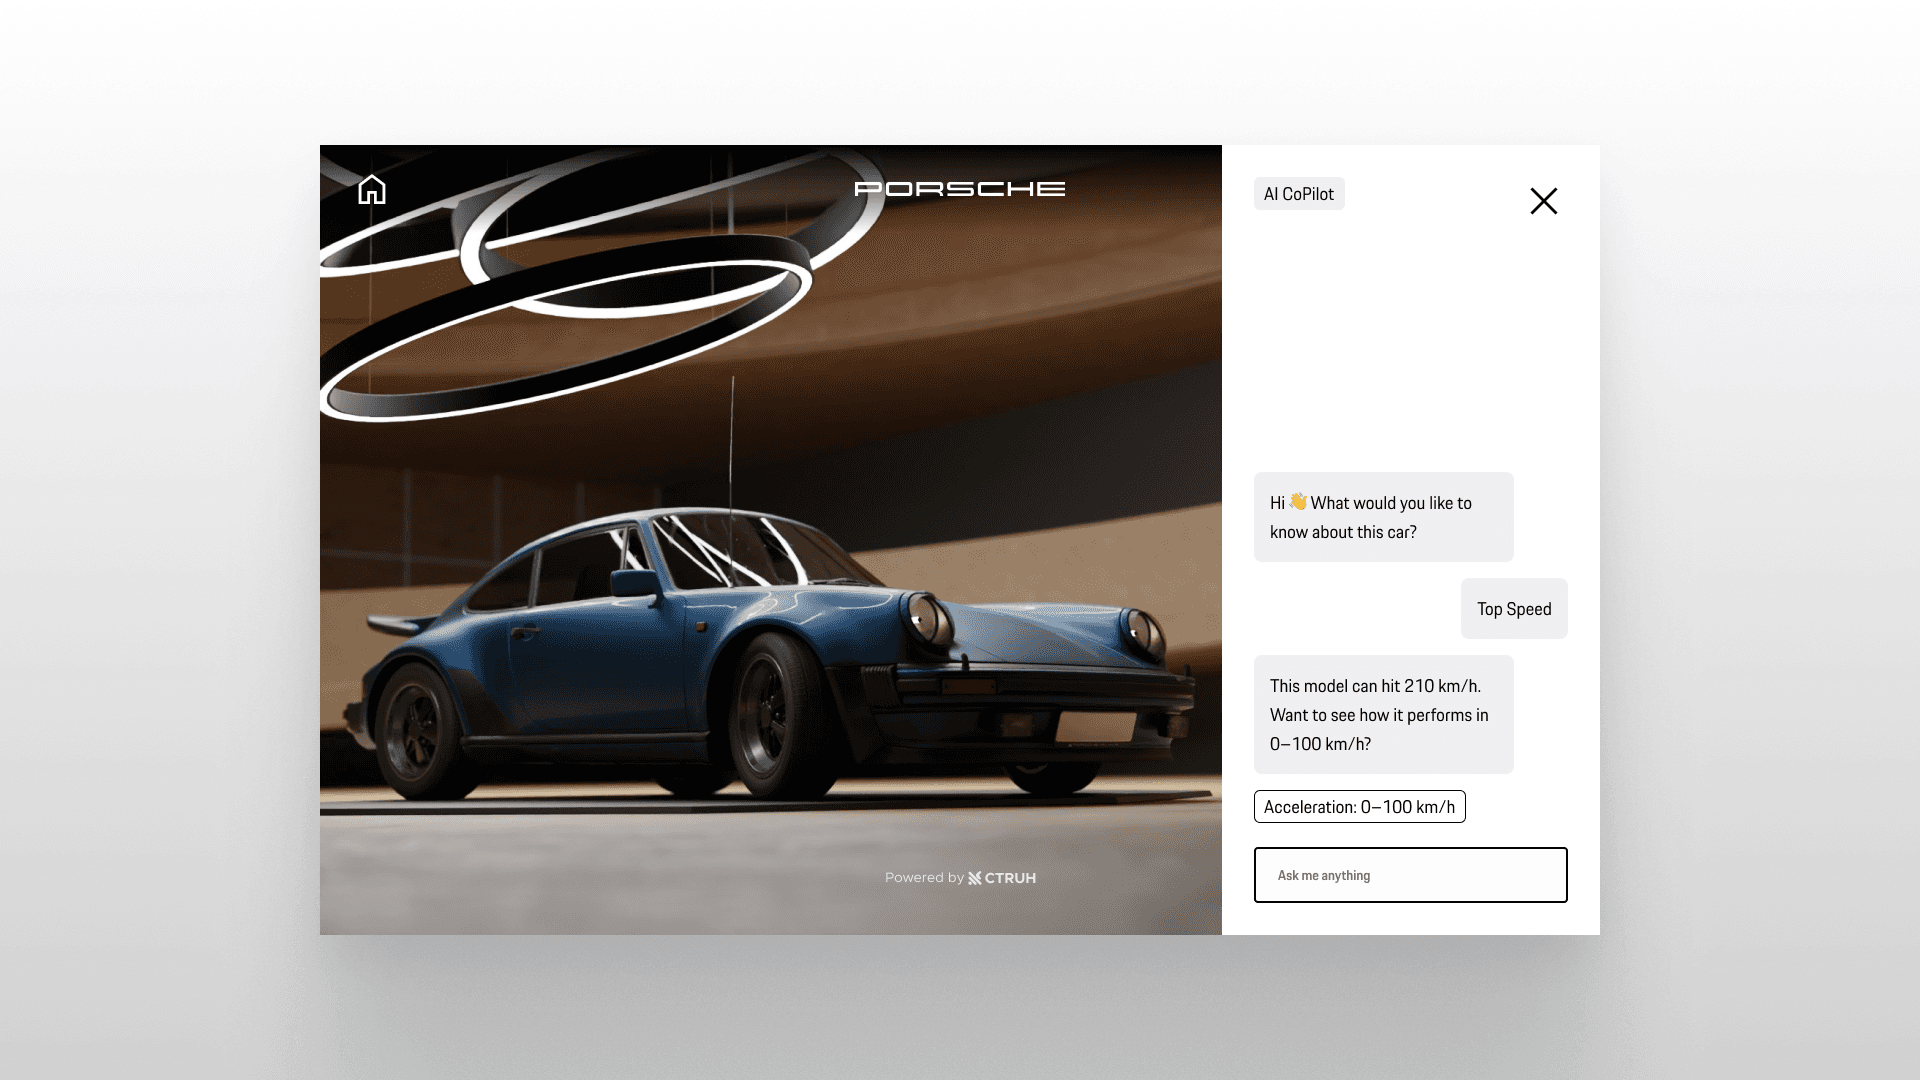
Task: Focus the Ask me anything input
Action: pos(1410,875)
